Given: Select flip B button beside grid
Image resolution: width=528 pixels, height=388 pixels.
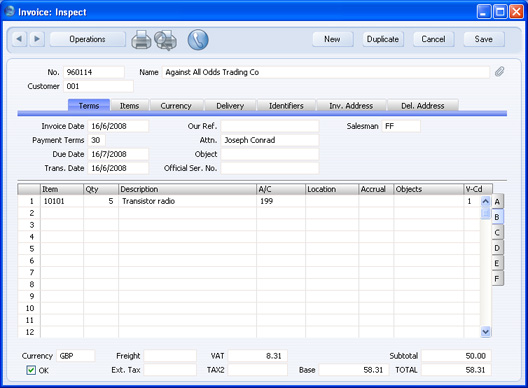Looking at the screenshot, I should click(497, 217).
